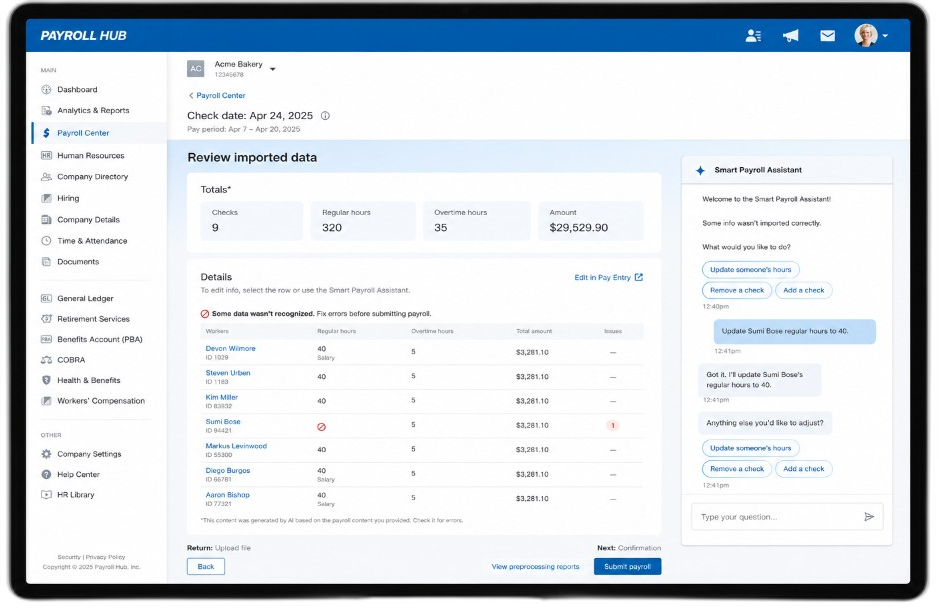Open worker Diego Burgos
This screenshot has height=608, width=939.
point(228,471)
